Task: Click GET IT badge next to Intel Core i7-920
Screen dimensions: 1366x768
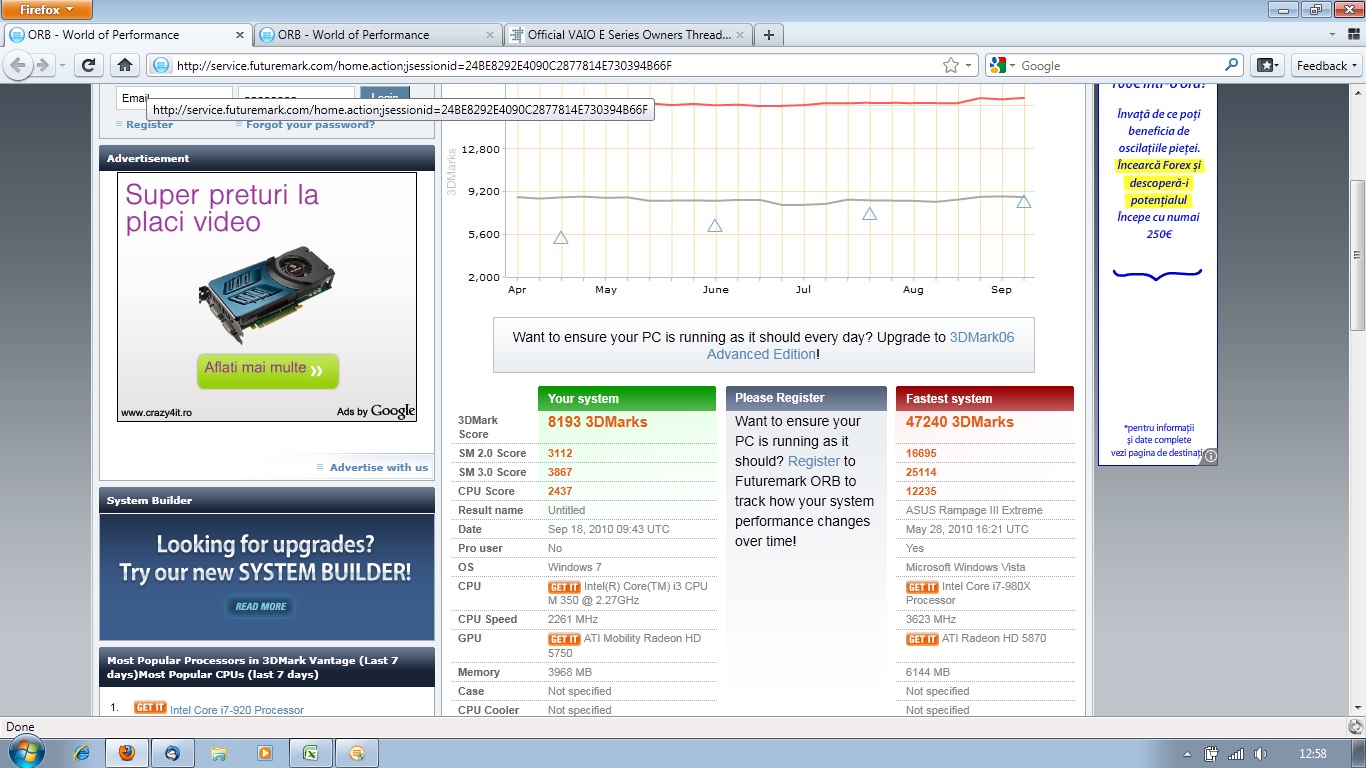Action: tap(150, 708)
